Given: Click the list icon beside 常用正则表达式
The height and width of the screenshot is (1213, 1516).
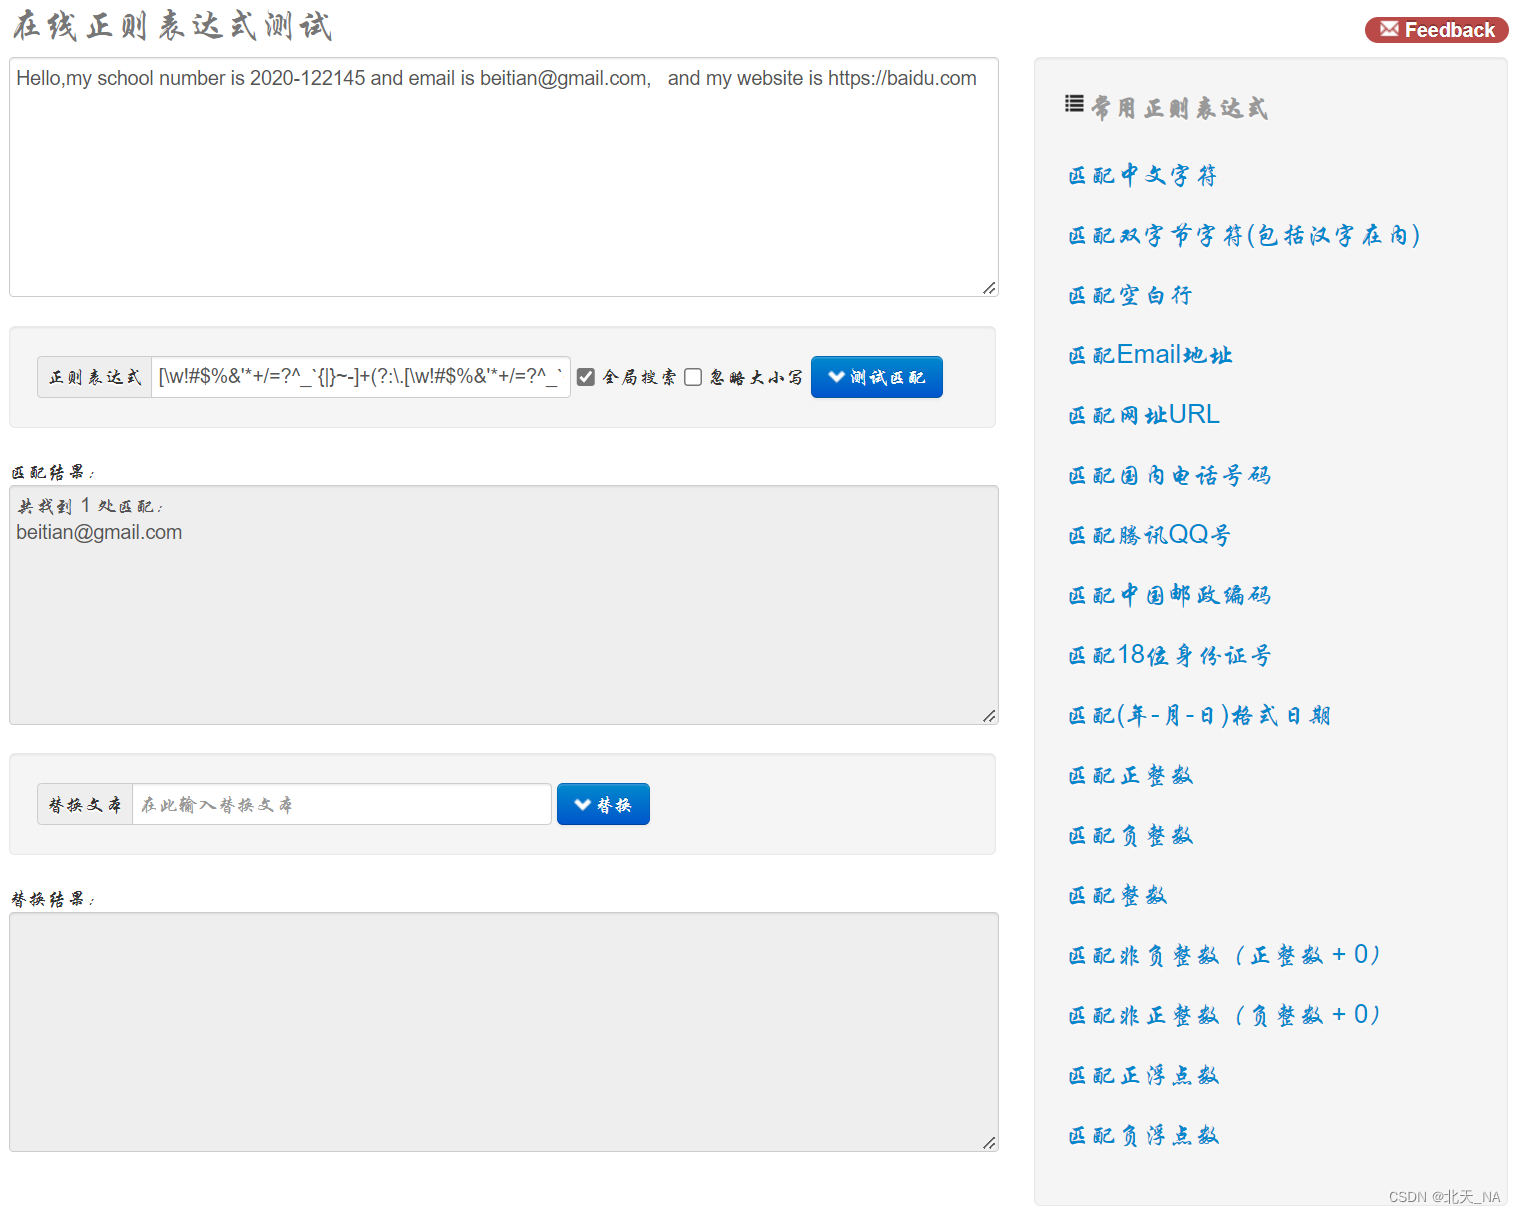Looking at the screenshot, I should [1074, 103].
